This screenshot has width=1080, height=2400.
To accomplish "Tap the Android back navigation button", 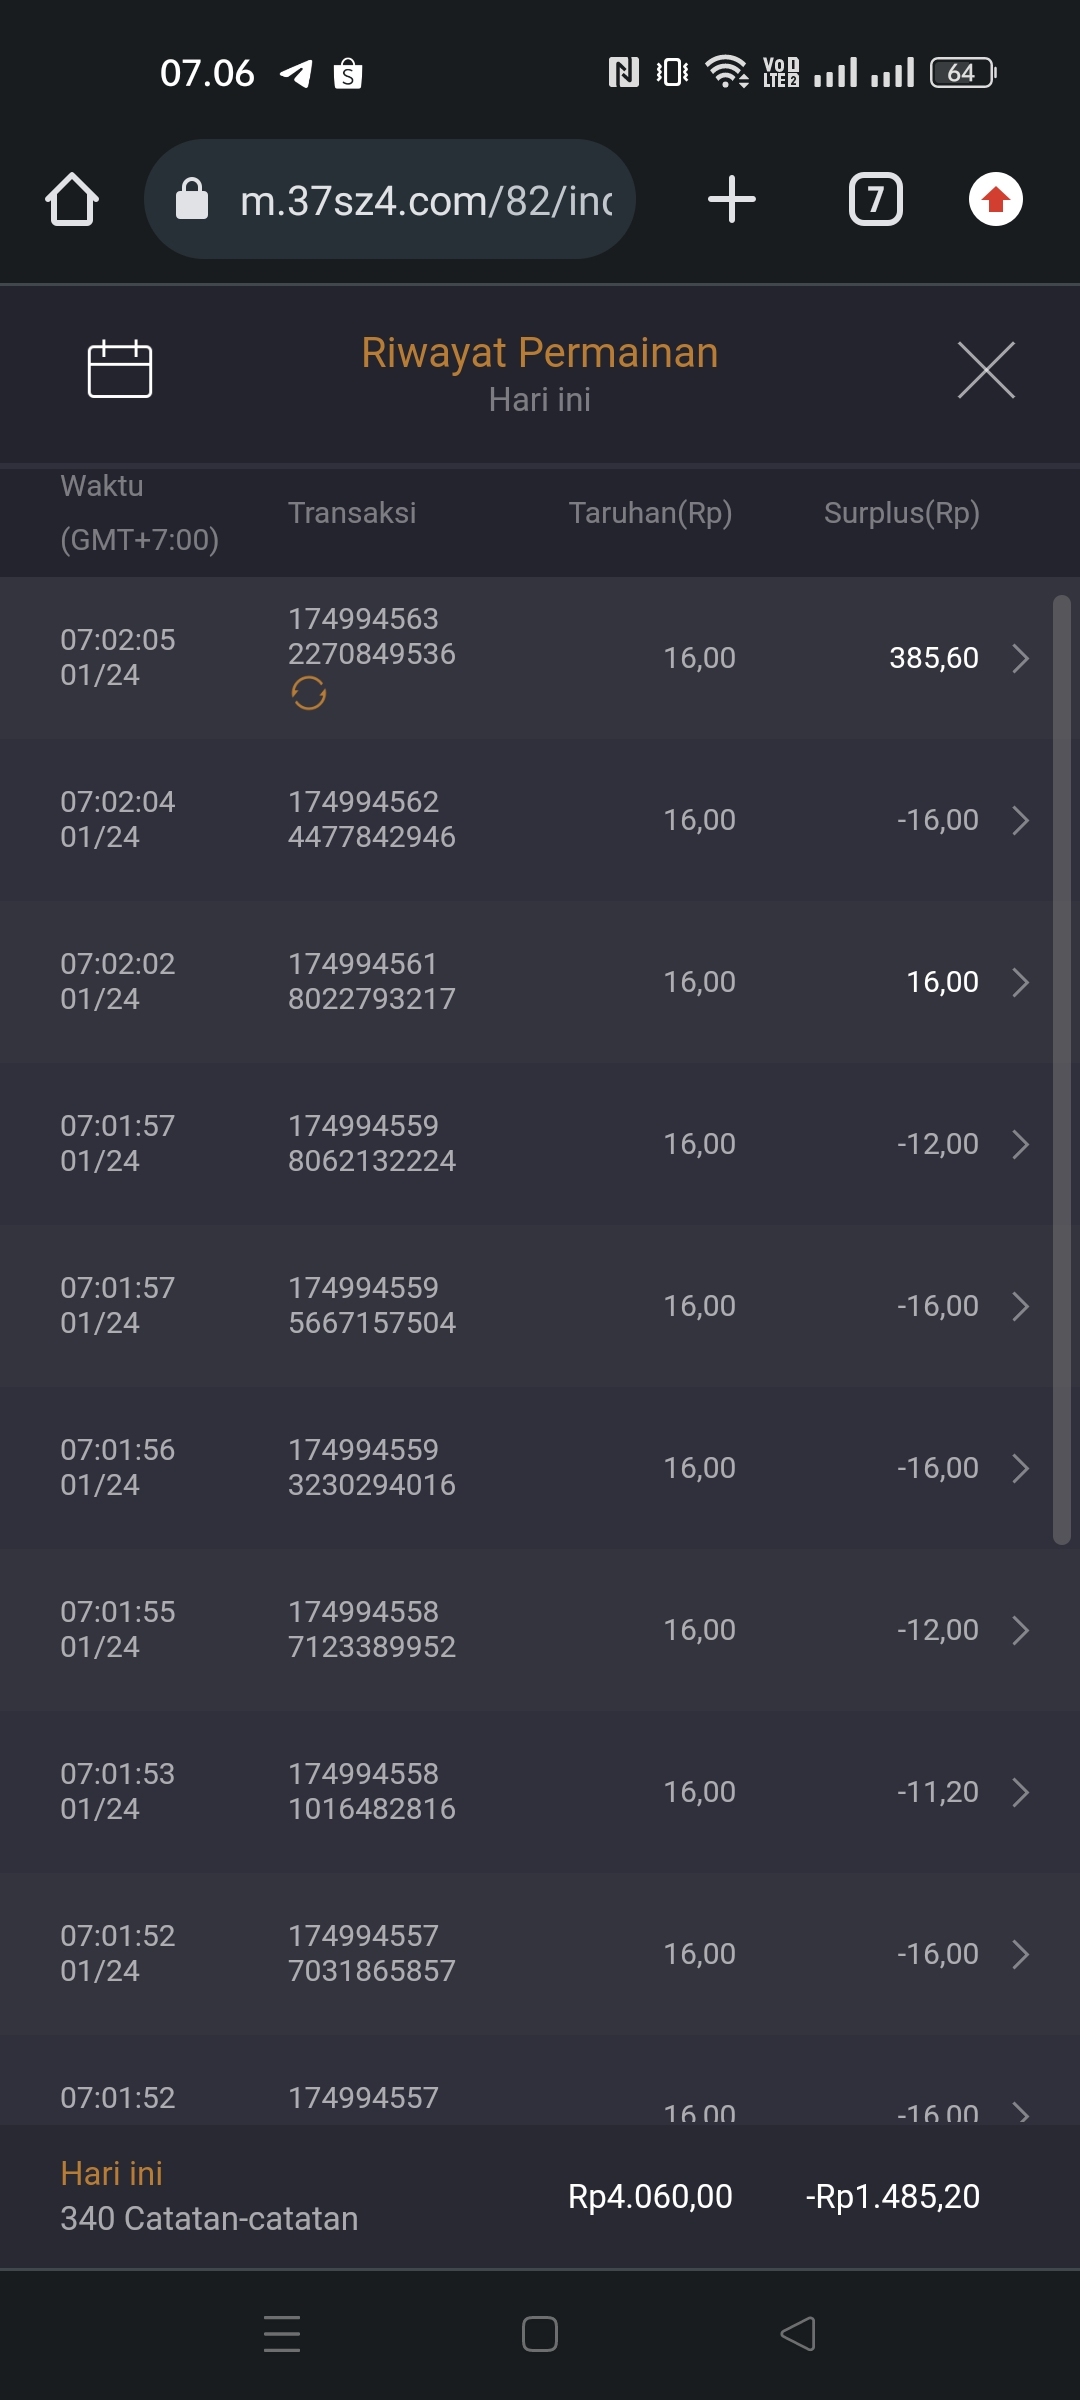I will 797,2334.
